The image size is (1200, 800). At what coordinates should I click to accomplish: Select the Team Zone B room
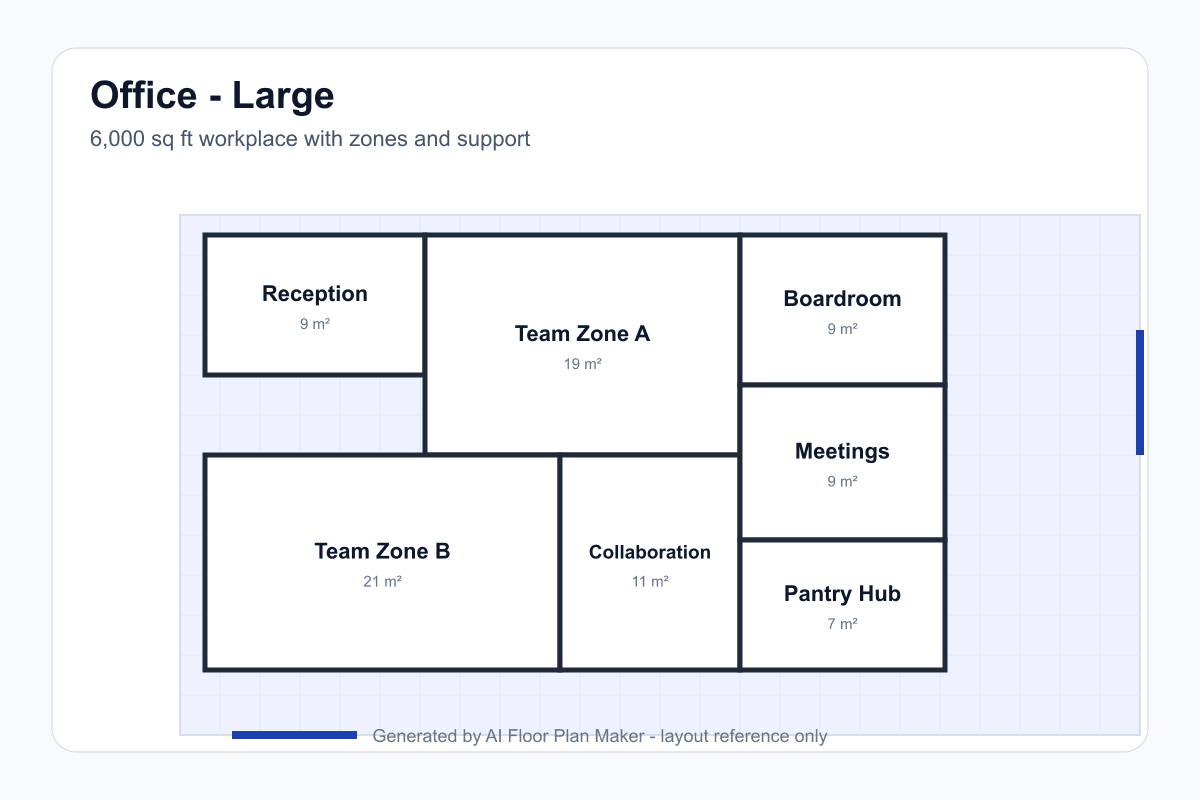[382, 562]
